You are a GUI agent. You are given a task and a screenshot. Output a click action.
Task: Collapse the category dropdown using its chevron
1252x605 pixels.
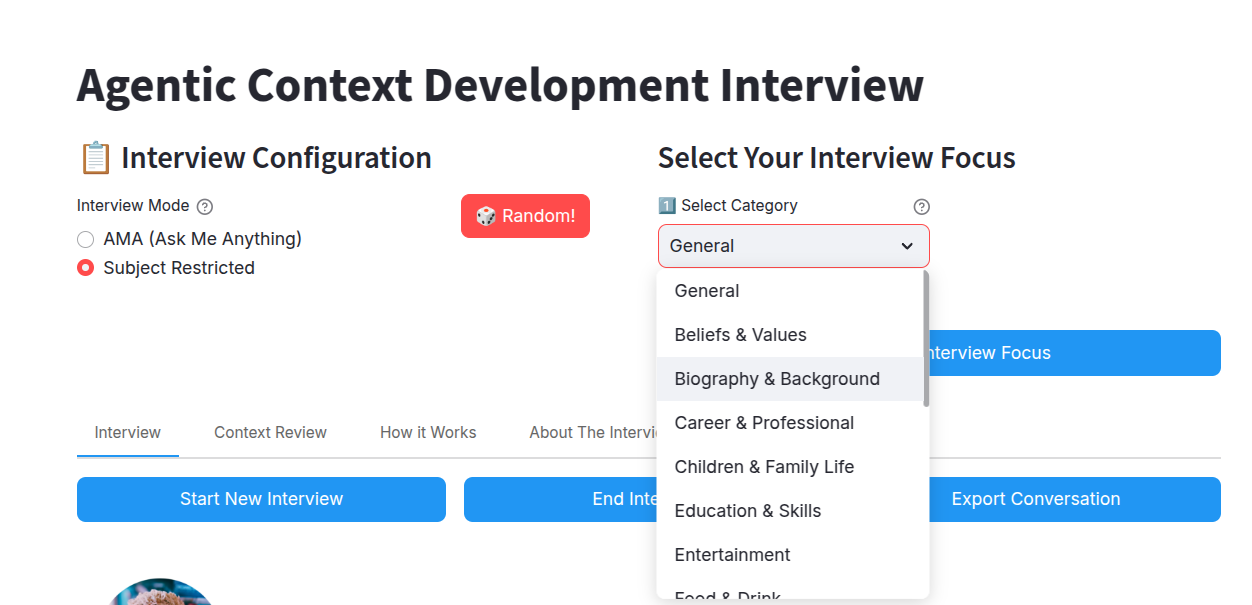coord(907,246)
